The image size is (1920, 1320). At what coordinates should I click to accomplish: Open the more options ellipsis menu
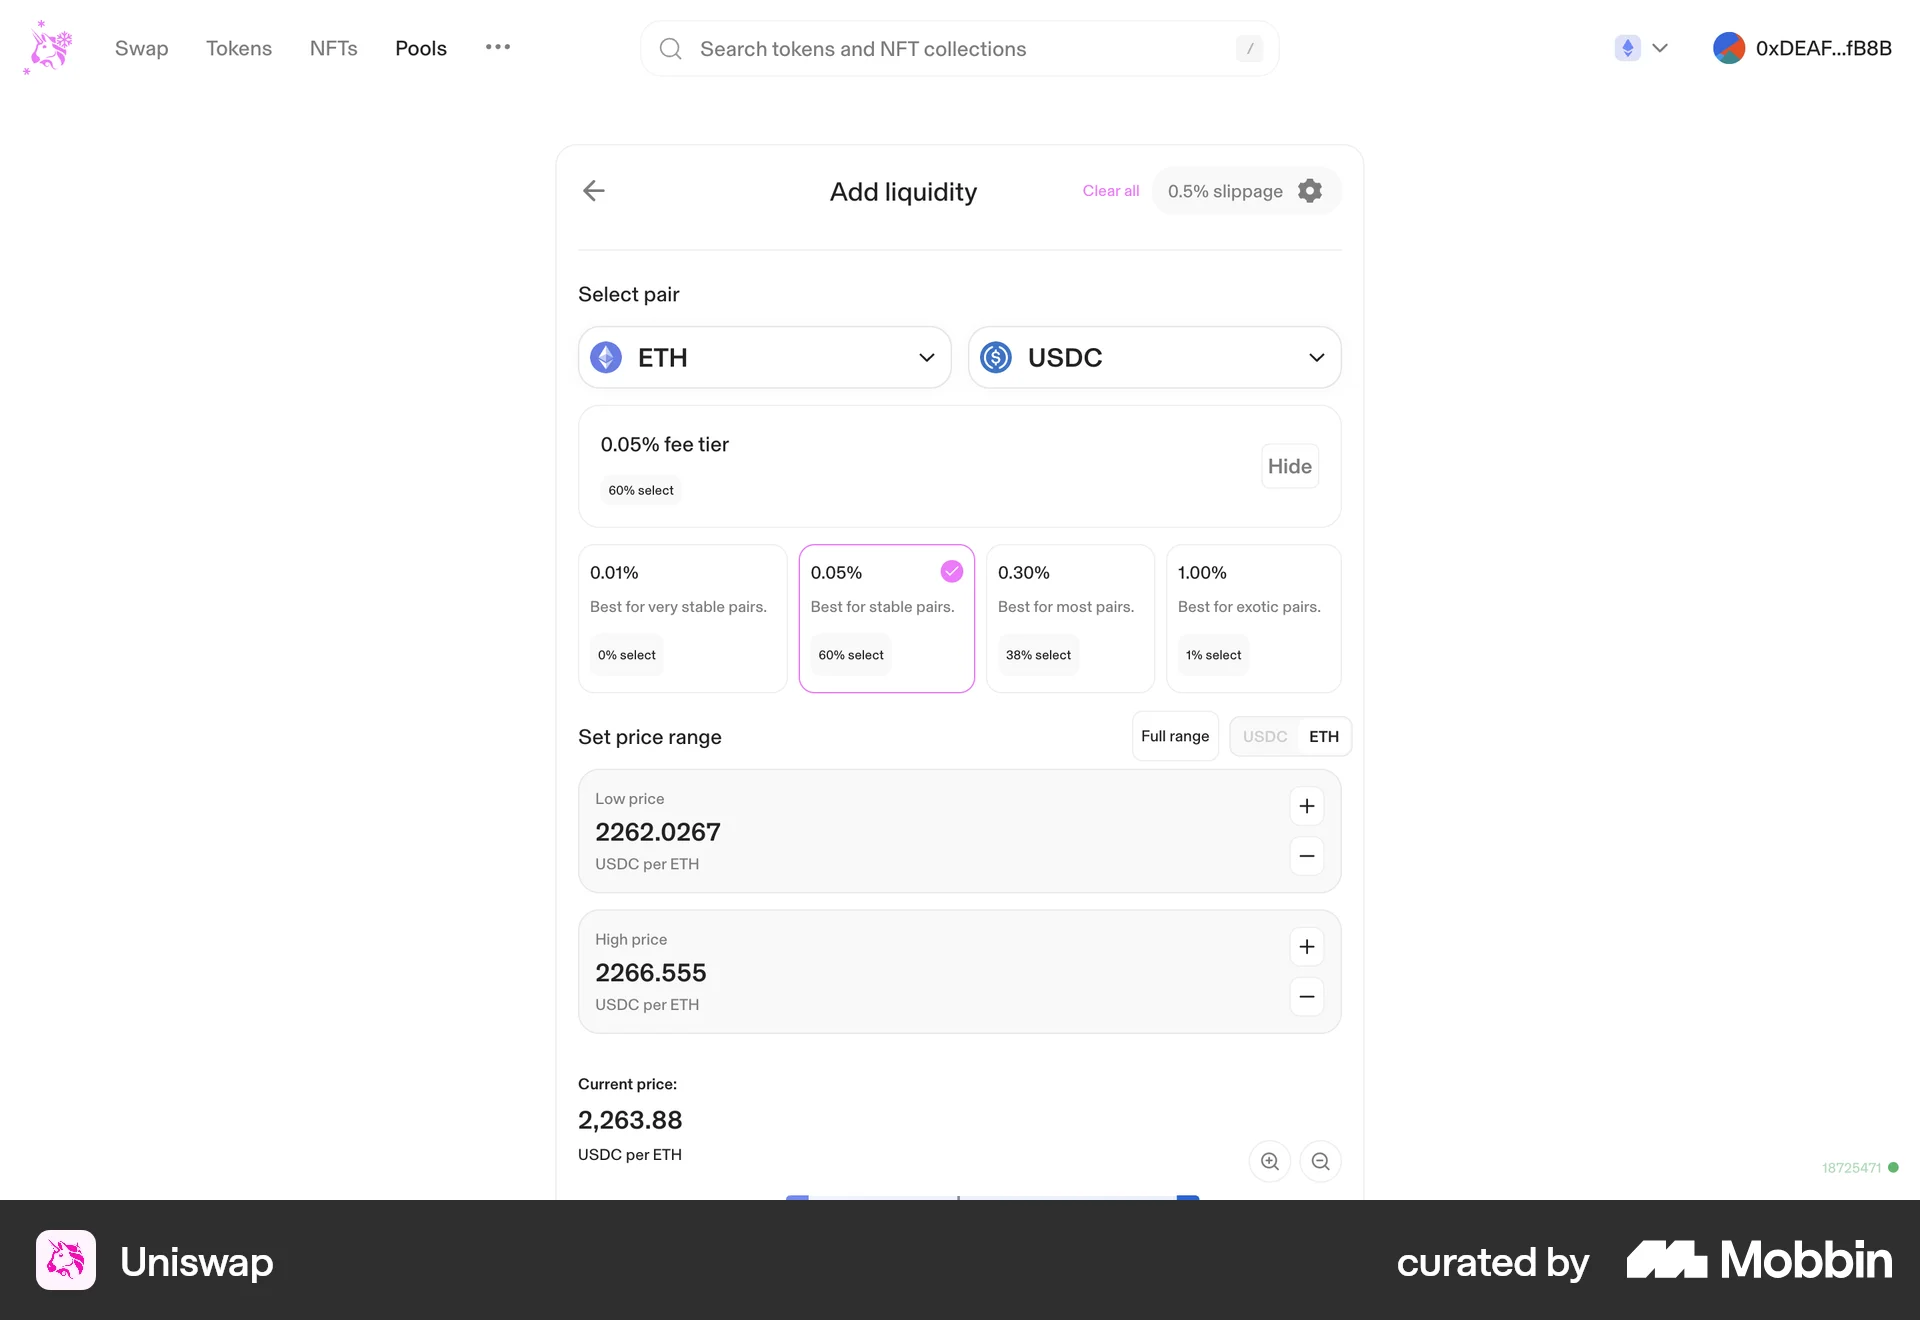coord(497,47)
